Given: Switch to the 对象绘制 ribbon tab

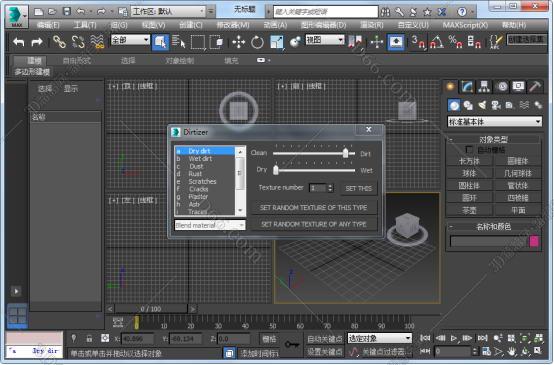Looking at the screenshot, I should point(179,60).
